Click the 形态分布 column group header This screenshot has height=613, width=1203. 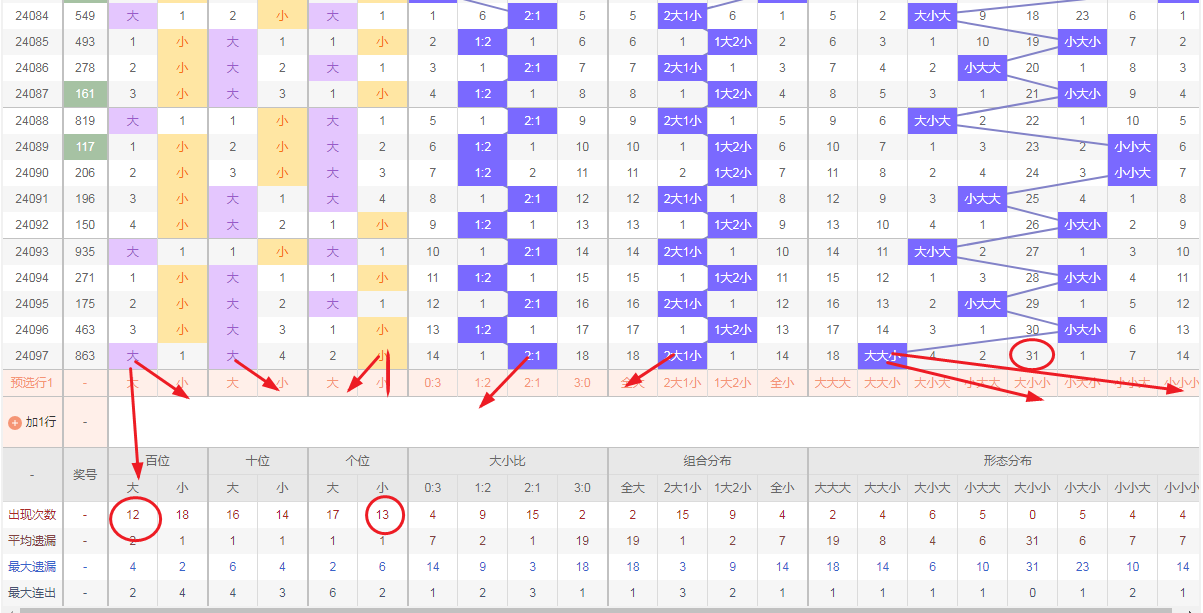point(1007,461)
